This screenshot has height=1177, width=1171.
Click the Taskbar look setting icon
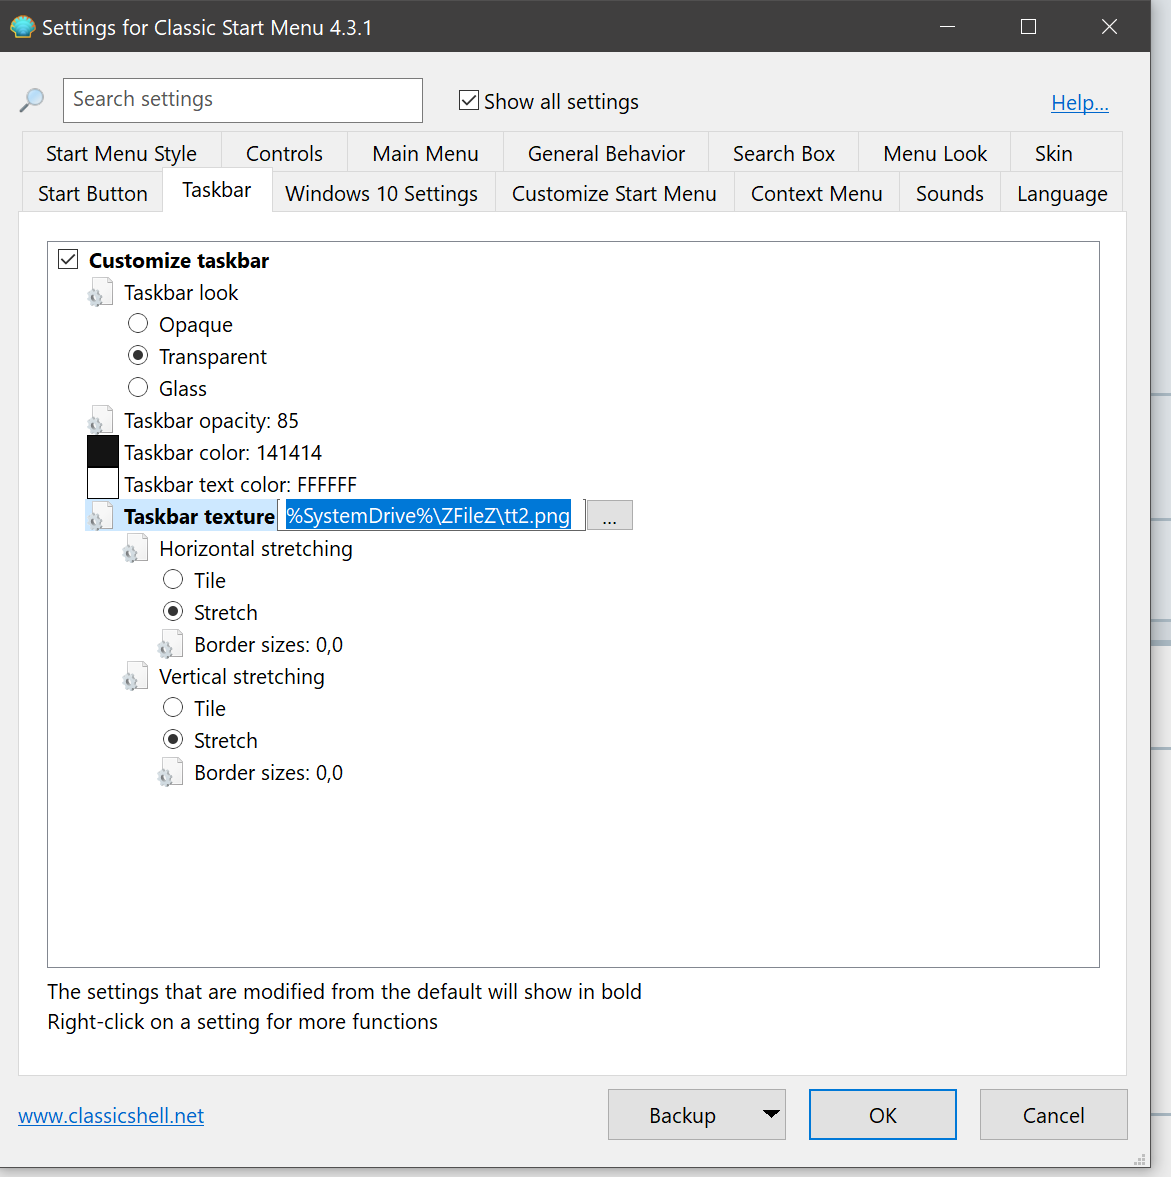pos(101,293)
